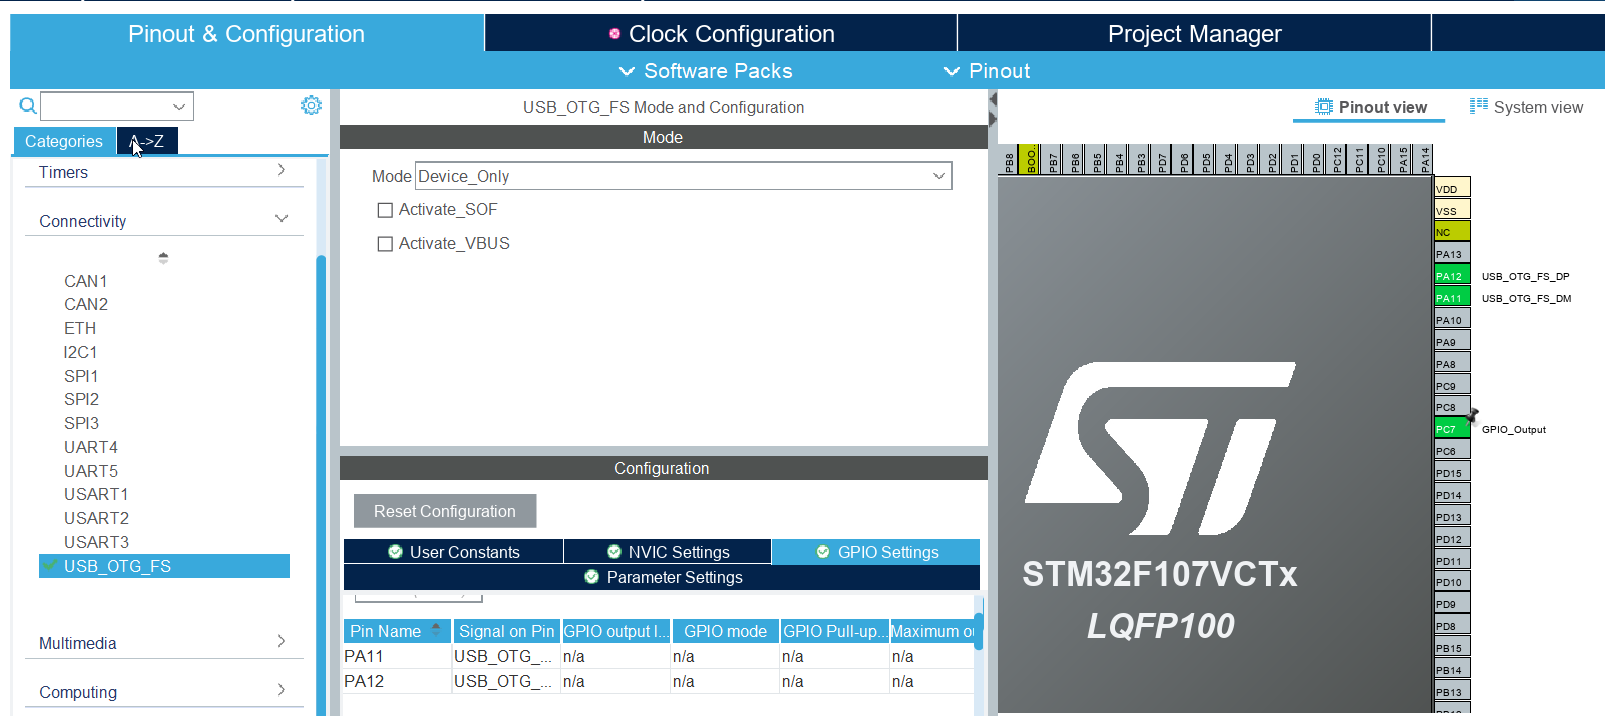Click the small sort arrows above CAN1
The height and width of the screenshot is (716, 1605).
(x=163, y=258)
